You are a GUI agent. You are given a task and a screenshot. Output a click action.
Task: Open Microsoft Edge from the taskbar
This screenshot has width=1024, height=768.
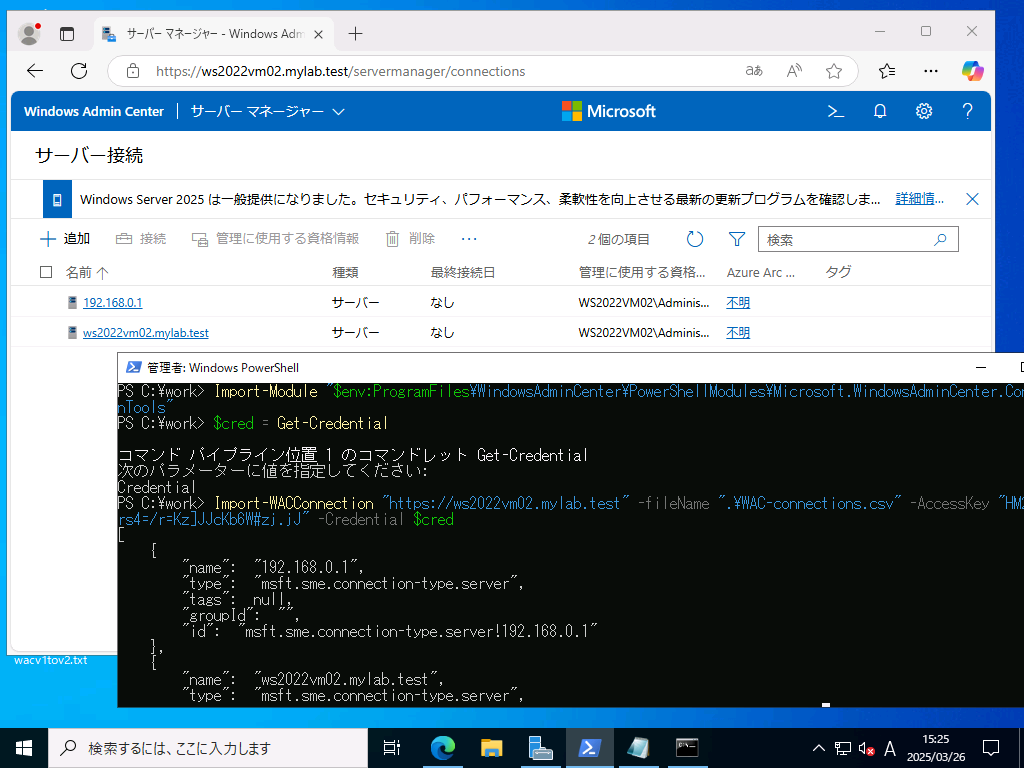(x=442, y=748)
